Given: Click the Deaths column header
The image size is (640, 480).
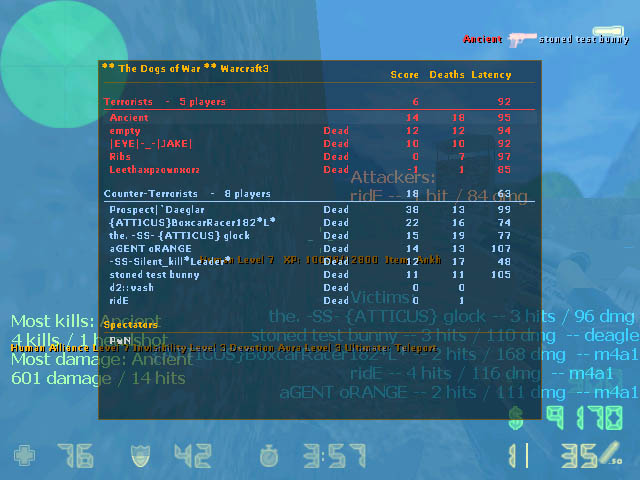Looking at the screenshot, I should (447, 75).
